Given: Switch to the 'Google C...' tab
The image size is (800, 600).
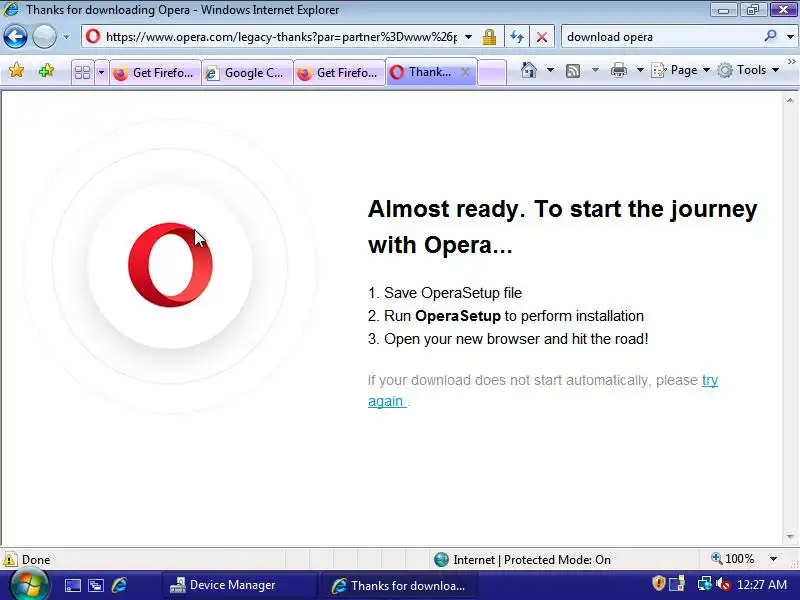Looking at the screenshot, I should (x=247, y=72).
